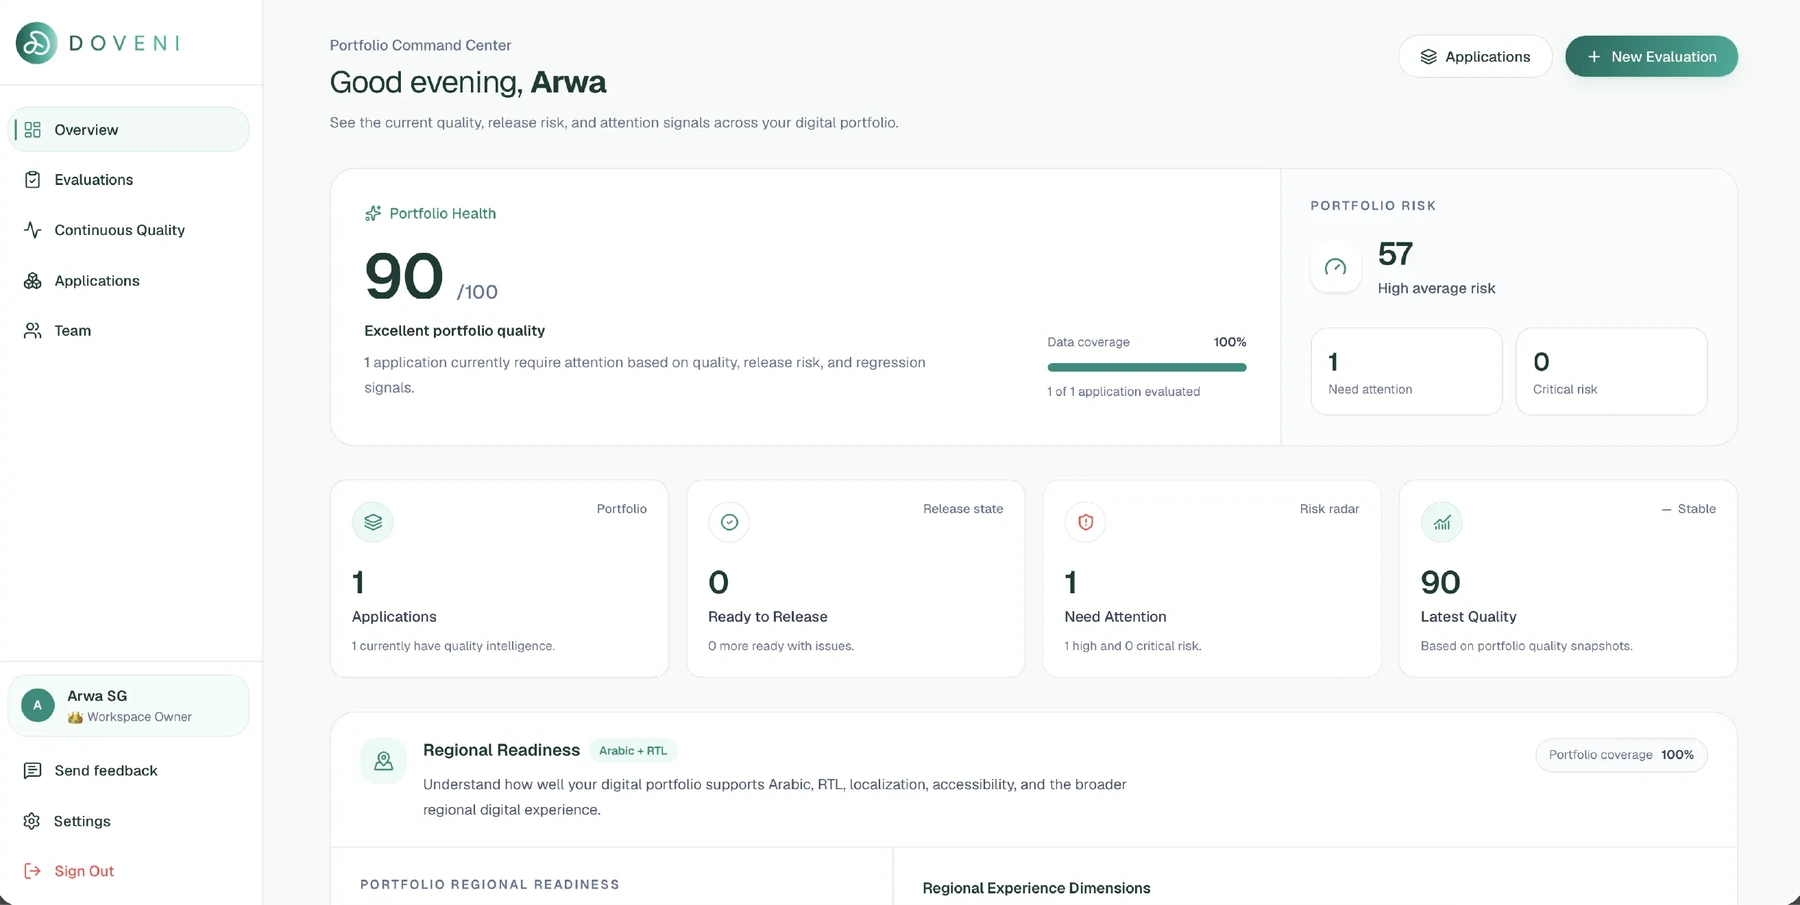The image size is (1800, 905).
Task: Click the Applications button in header
Action: click(1475, 57)
